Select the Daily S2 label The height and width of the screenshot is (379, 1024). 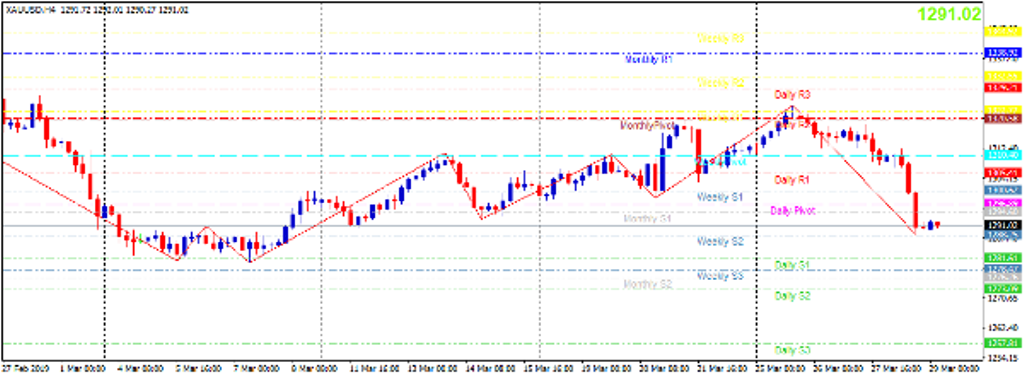792,296
